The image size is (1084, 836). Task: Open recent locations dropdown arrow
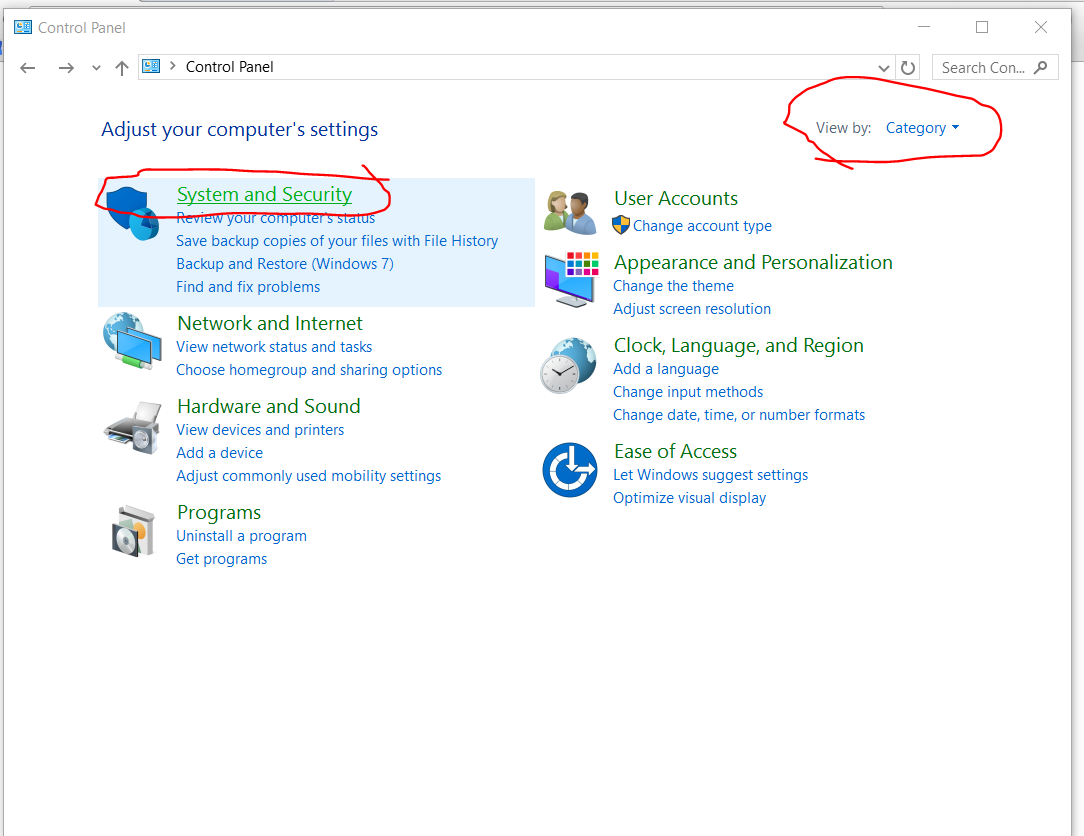coord(96,68)
